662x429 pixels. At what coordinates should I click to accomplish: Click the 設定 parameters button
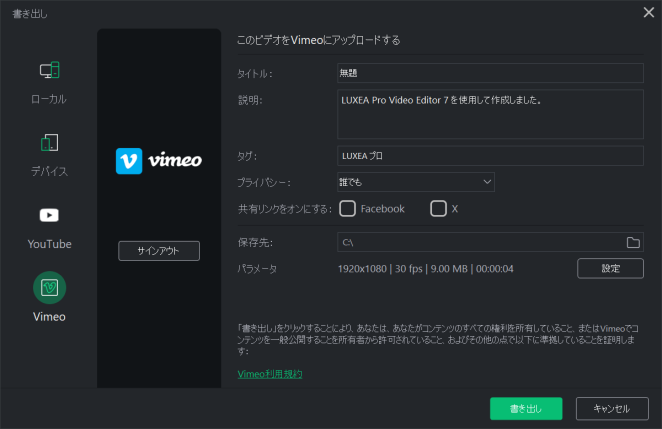point(610,268)
